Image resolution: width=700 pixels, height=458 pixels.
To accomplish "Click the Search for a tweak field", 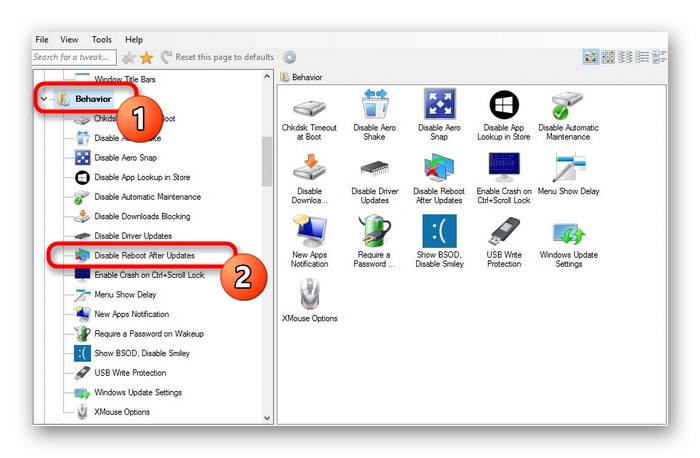I will [x=74, y=57].
